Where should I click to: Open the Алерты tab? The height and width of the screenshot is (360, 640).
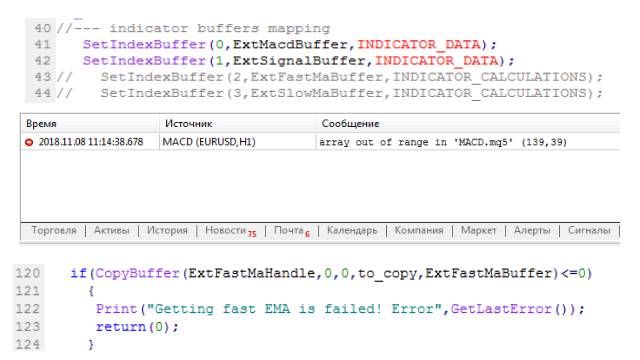[532, 230]
